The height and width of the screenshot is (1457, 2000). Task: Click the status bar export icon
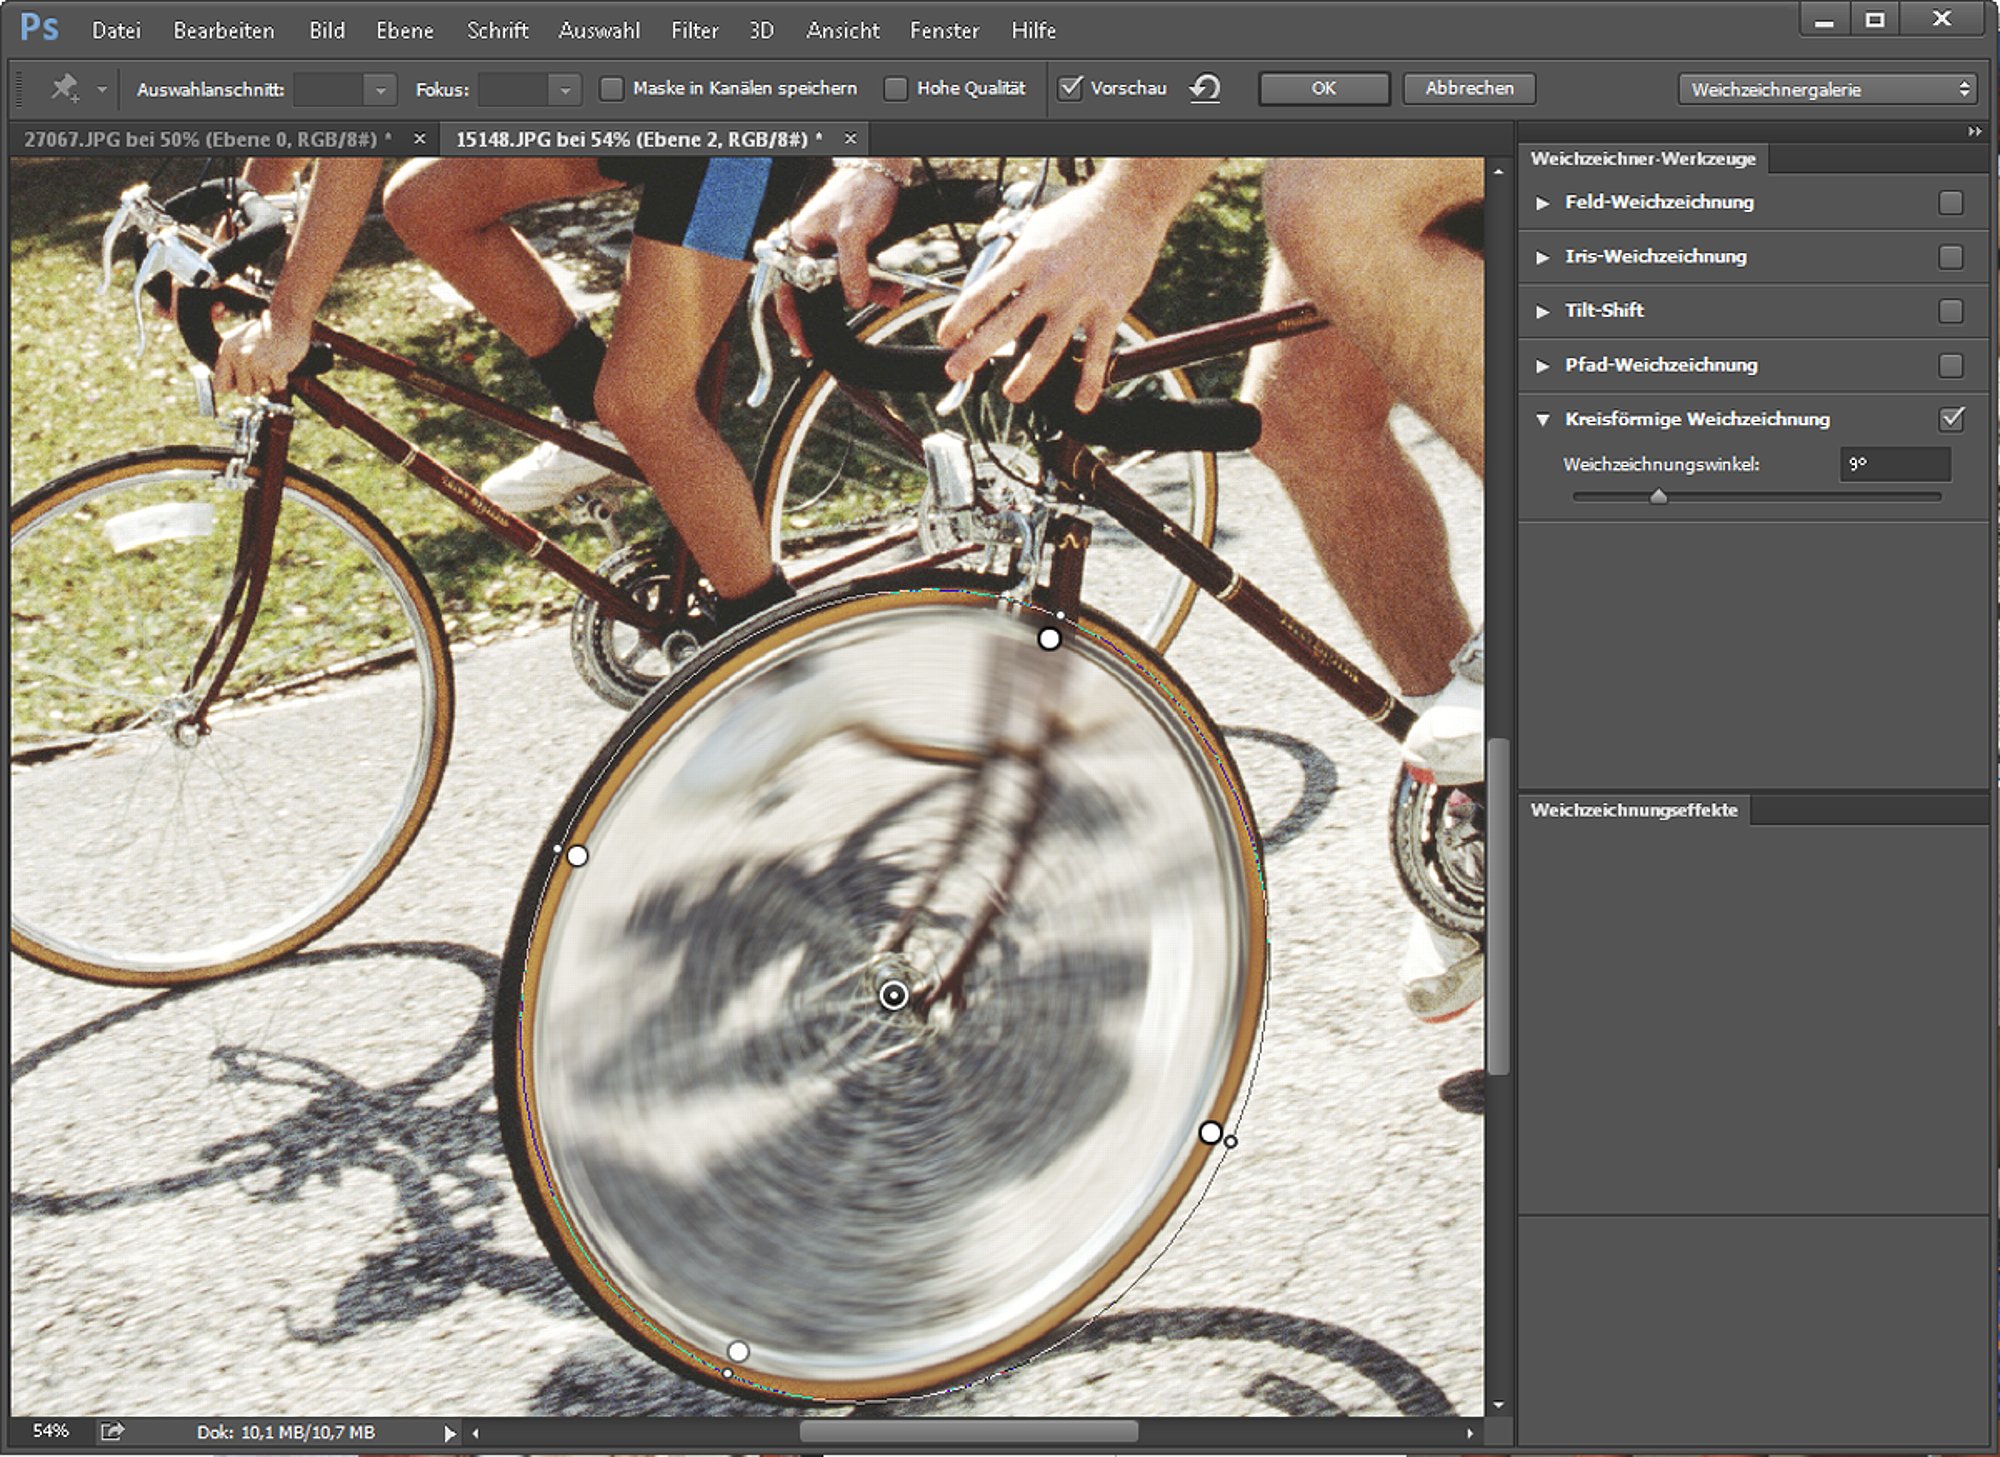112,1432
